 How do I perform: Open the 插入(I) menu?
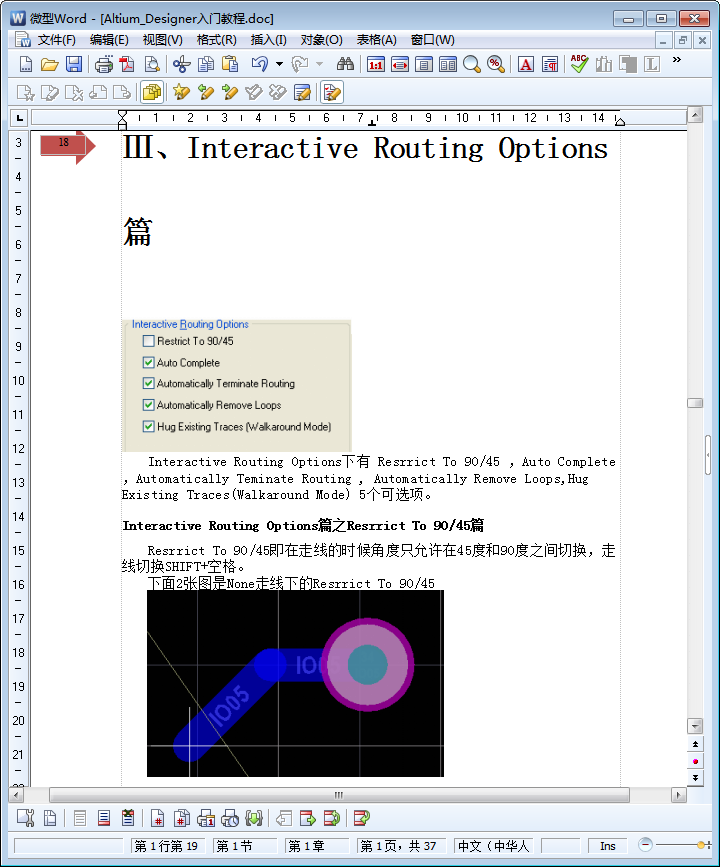[269, 40]
